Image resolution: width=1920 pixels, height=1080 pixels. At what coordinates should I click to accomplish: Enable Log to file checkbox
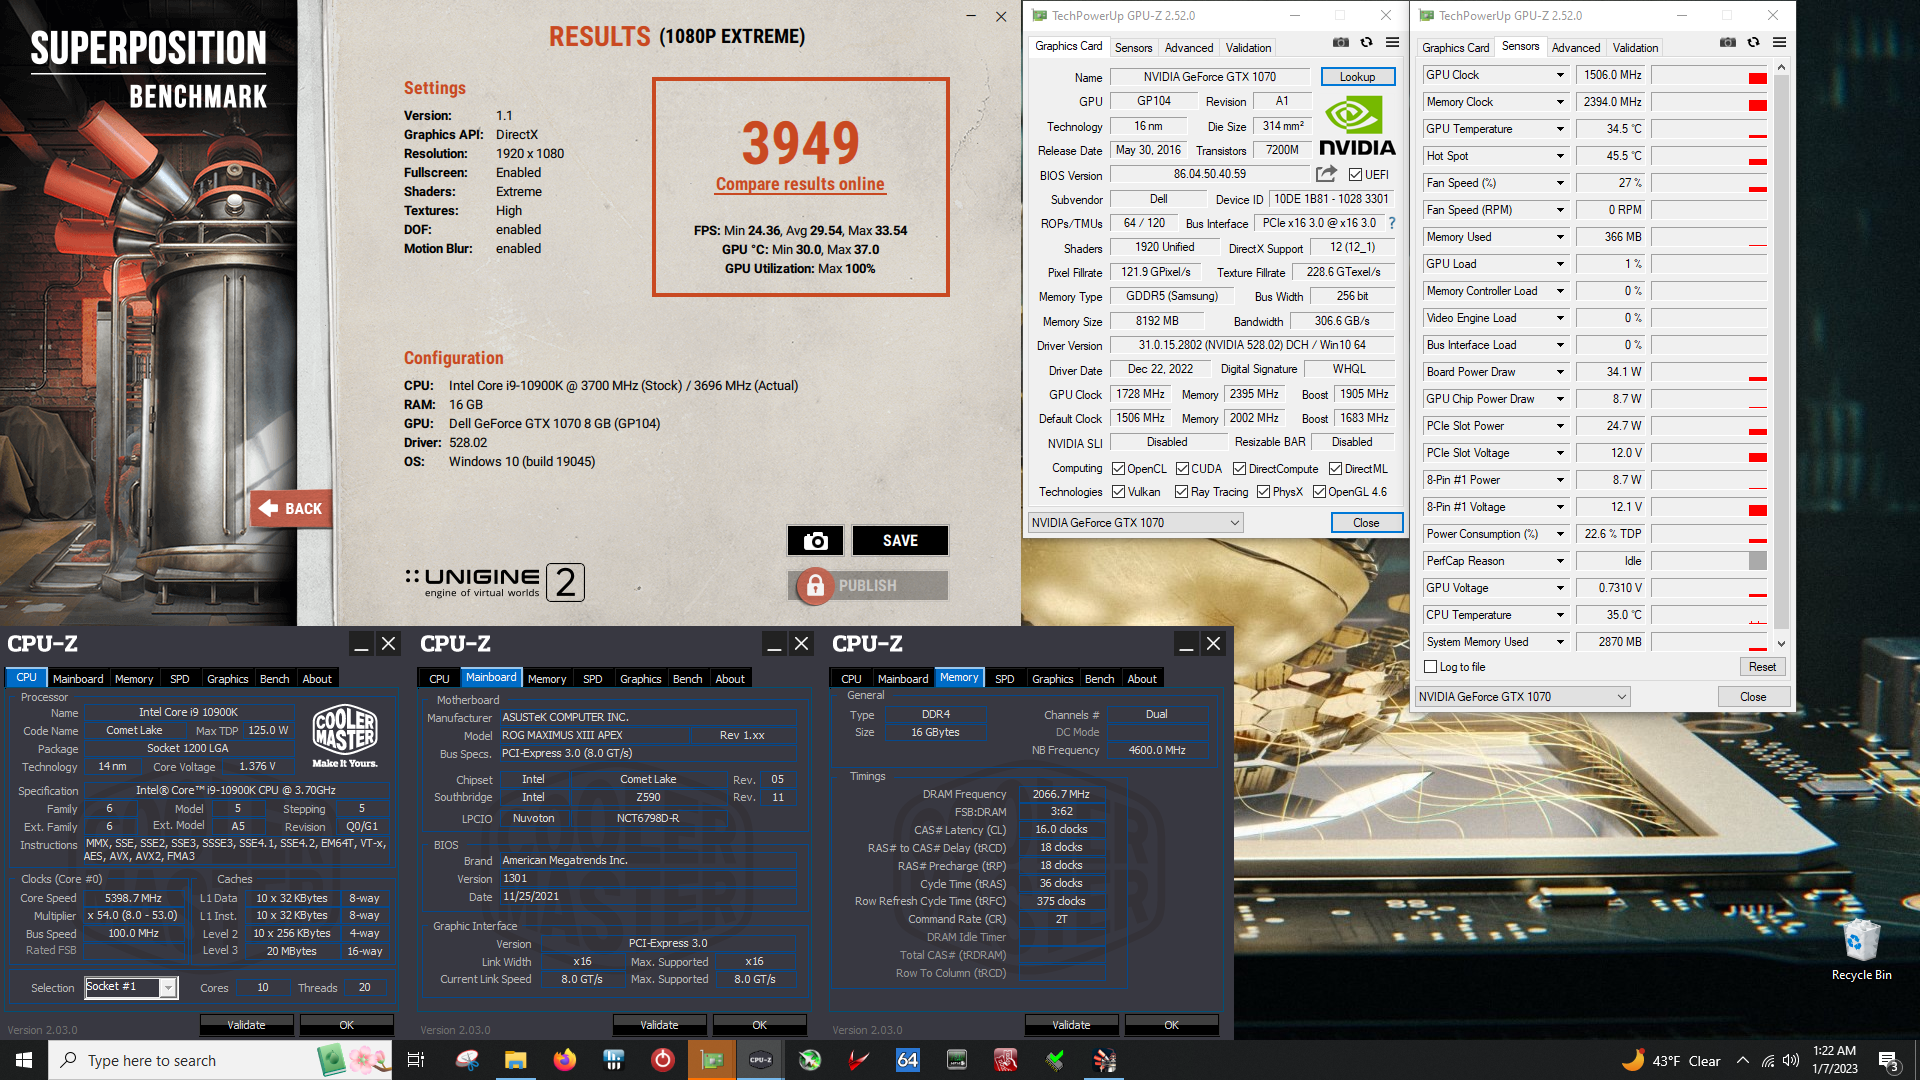pyautogui.click(x=1430, y=666)
